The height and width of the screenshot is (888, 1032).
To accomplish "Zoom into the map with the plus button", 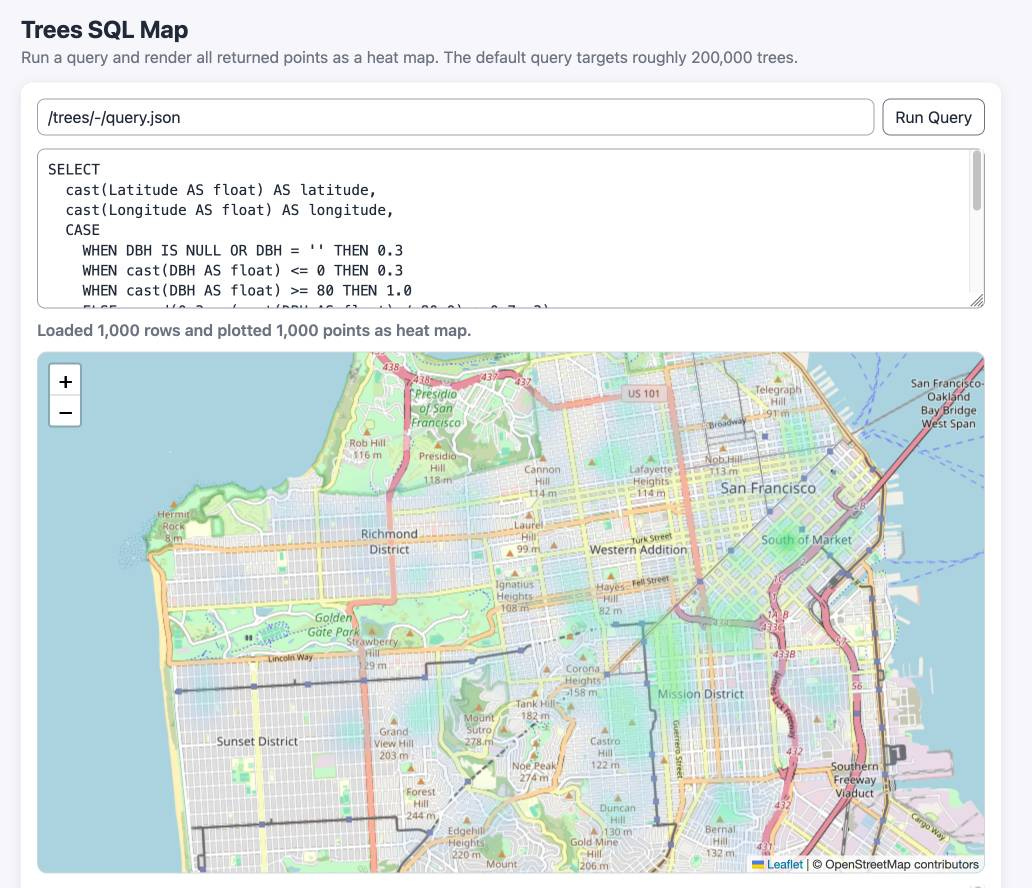I will (x=65, y=381).
